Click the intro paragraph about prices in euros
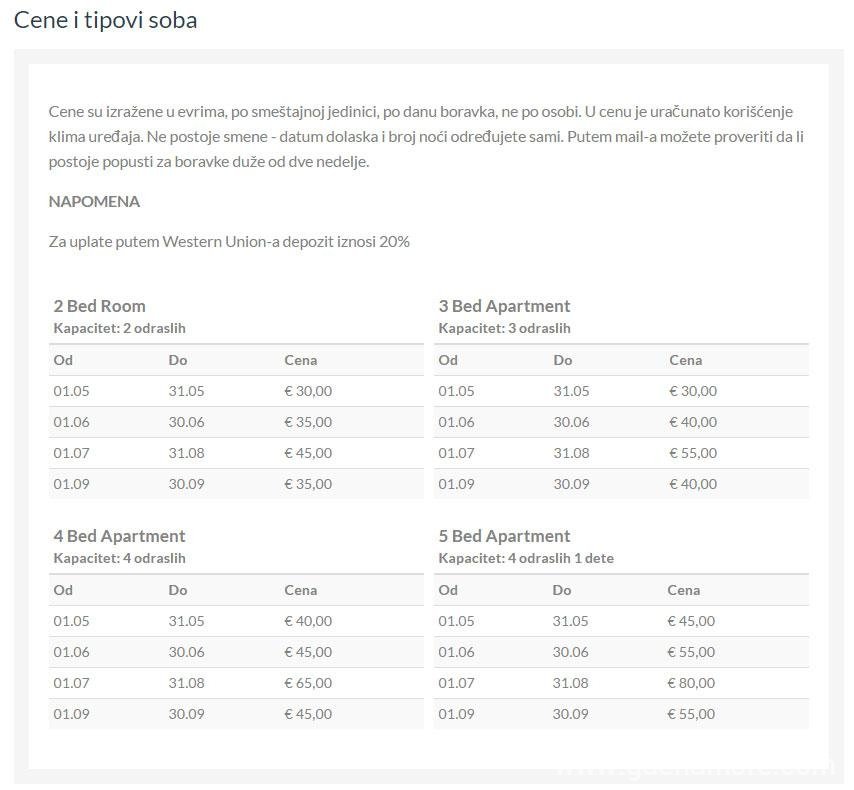 tap(427, 136)
